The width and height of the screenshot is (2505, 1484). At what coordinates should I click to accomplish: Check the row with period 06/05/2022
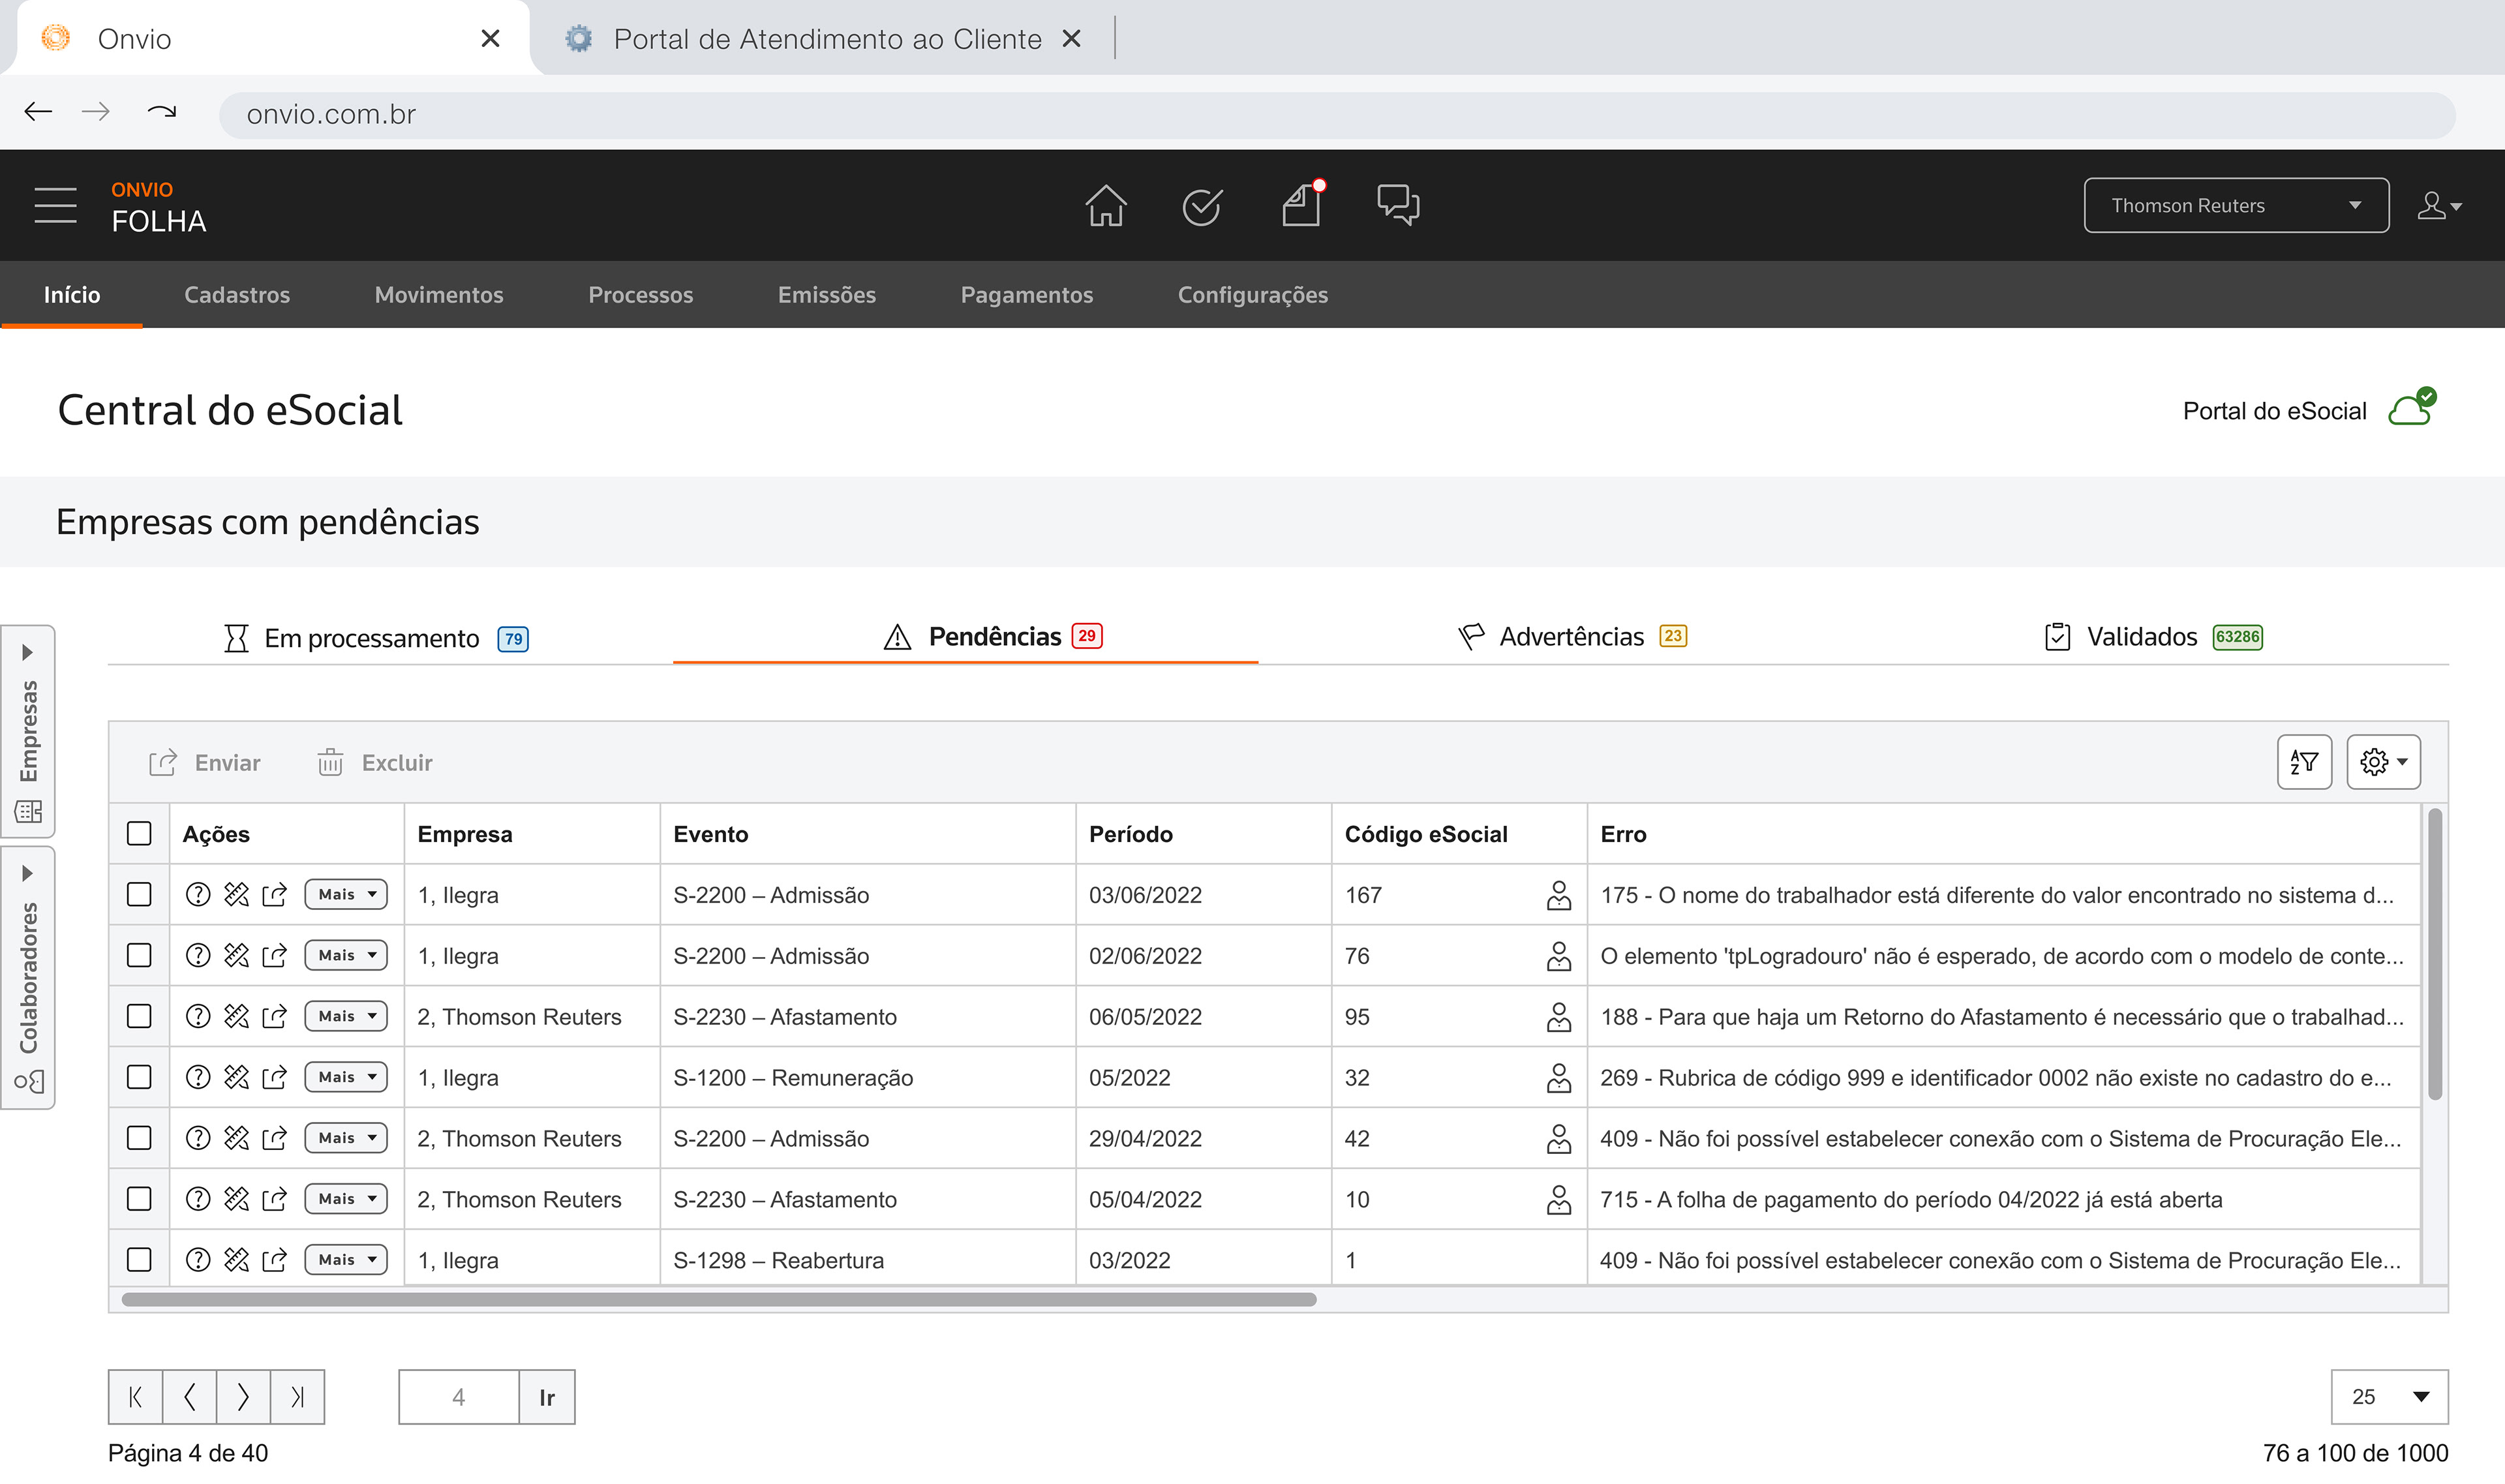[139, 1016]
